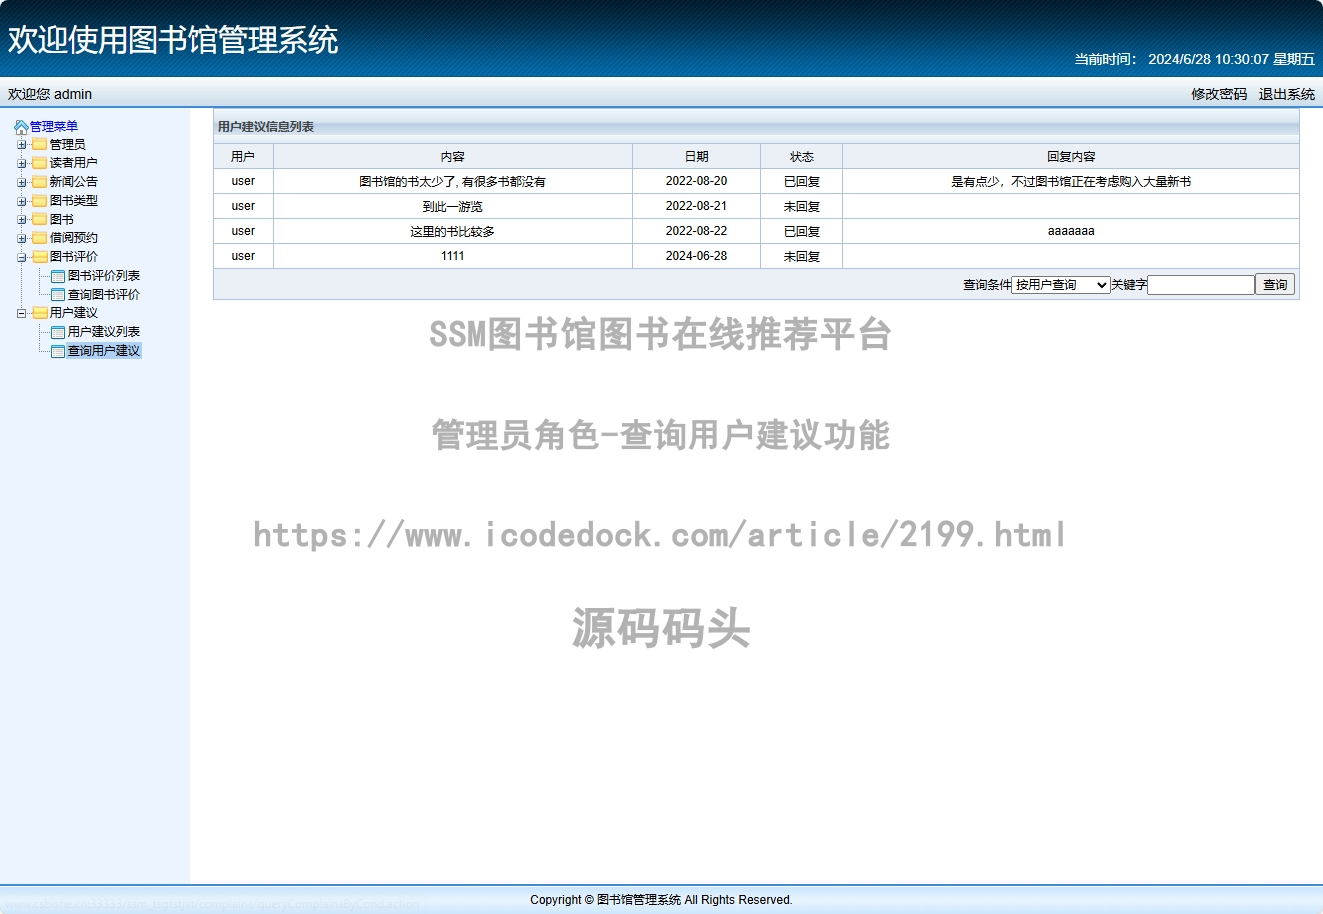Focus the 关键字 keyword input field

(x=1201, y=285)
